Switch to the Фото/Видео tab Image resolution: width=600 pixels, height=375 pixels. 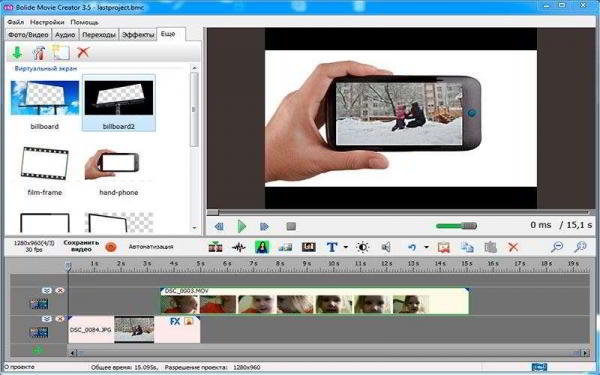click(x=28, y=34)
